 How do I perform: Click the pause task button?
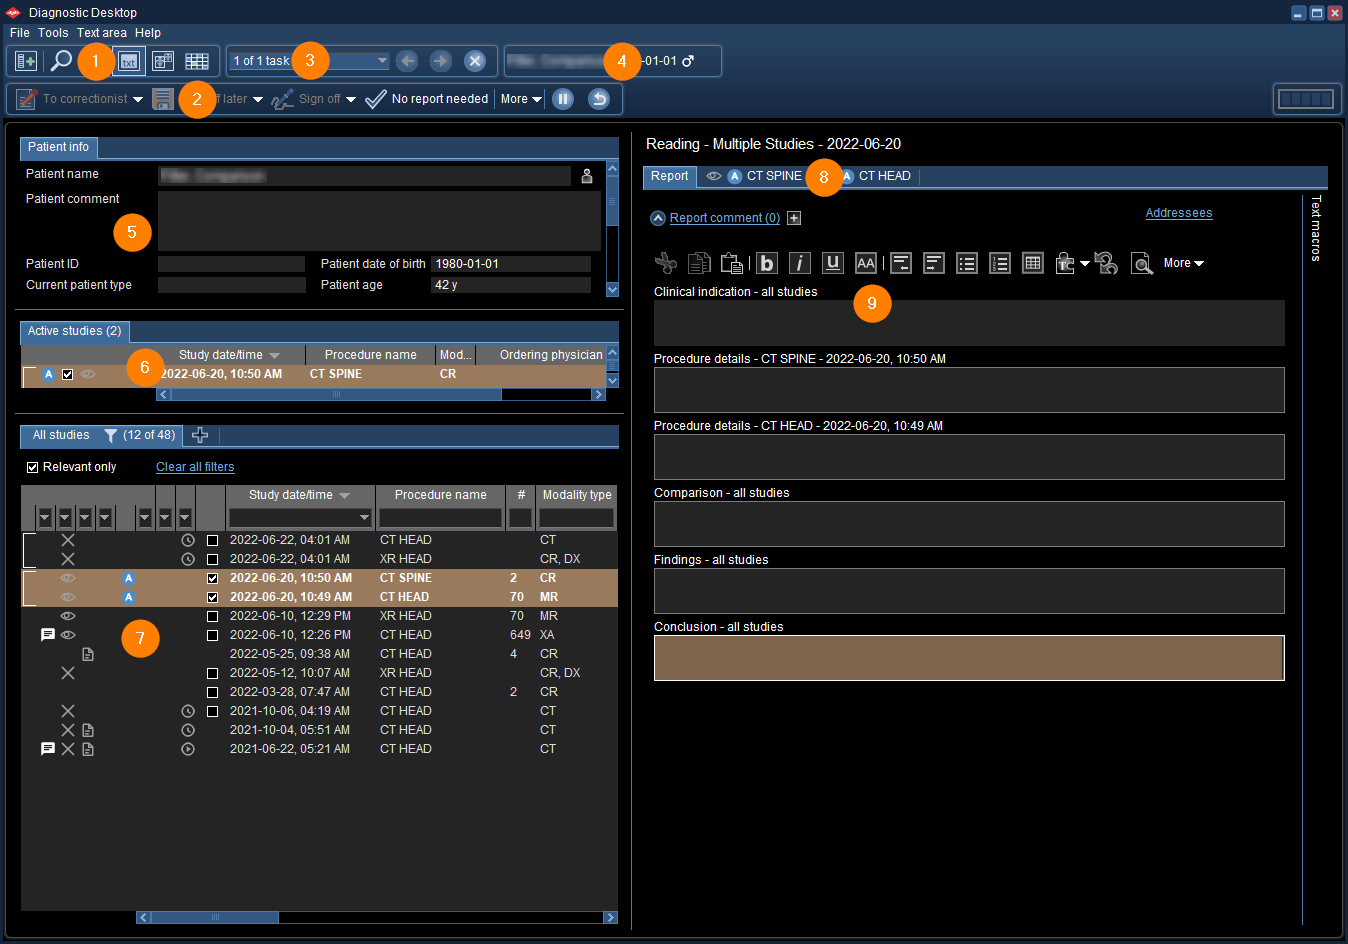[563, 99]
